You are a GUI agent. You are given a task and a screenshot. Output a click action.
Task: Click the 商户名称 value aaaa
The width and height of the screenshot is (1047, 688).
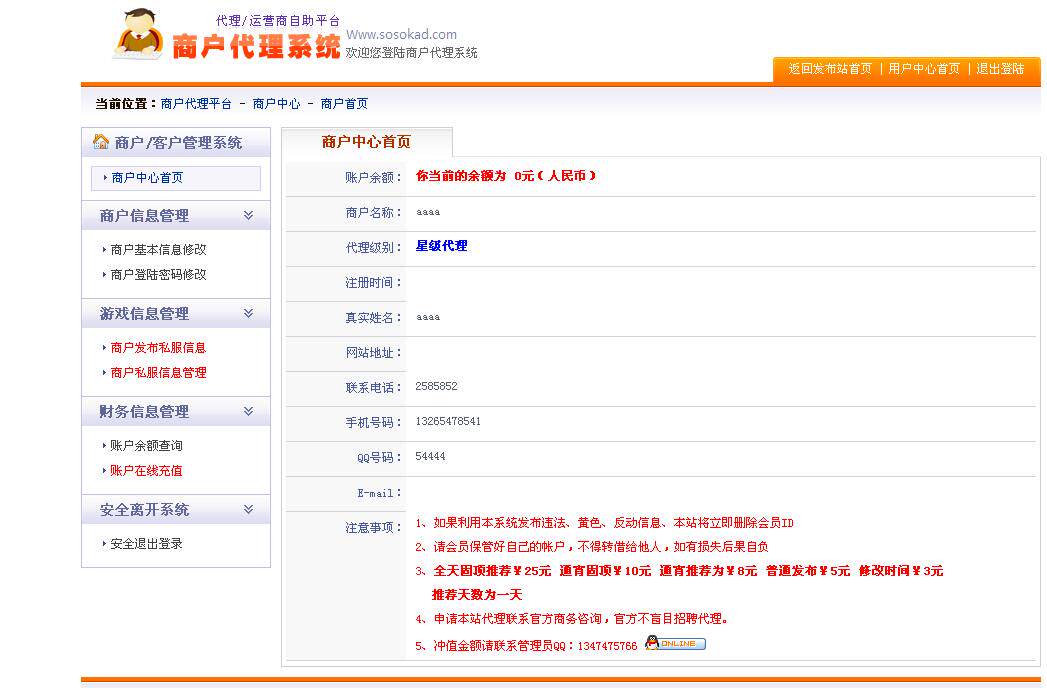[428, 212]
